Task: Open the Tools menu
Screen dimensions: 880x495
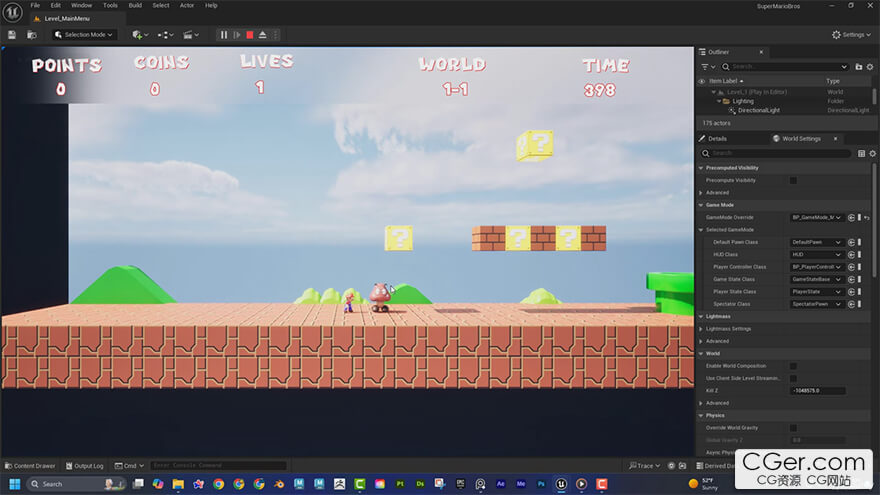Action: 110,6
